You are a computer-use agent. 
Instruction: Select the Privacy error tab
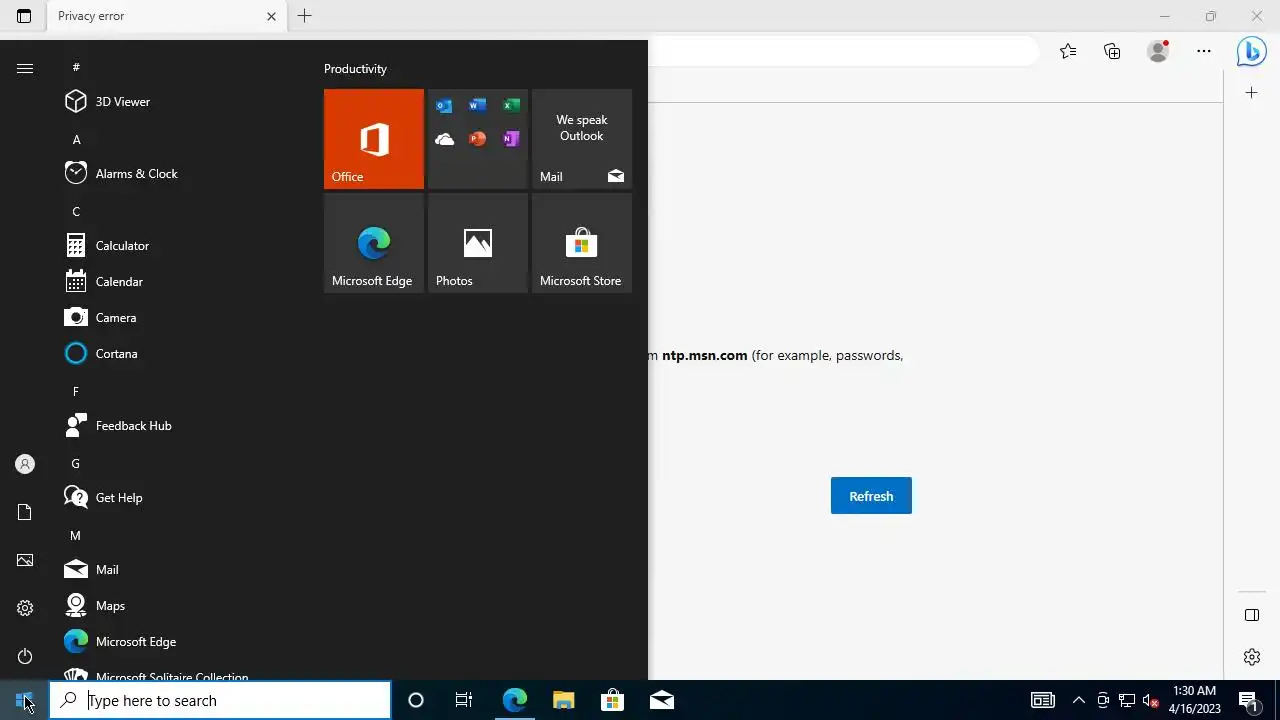(165, 16)
